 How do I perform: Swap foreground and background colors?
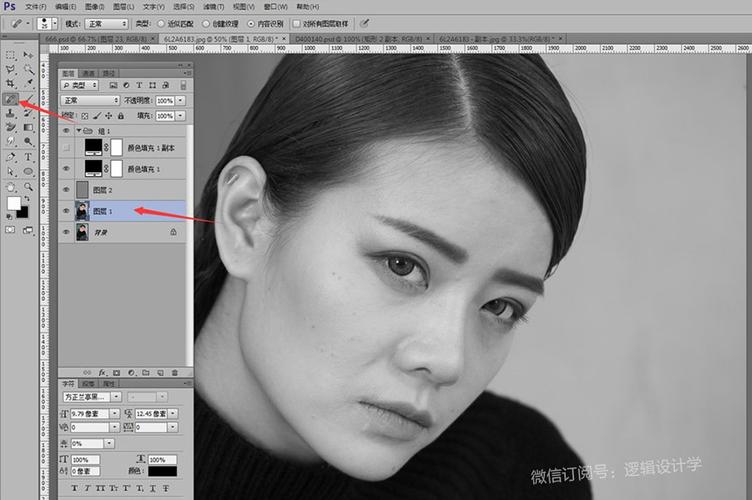click(x=27, y=198)
